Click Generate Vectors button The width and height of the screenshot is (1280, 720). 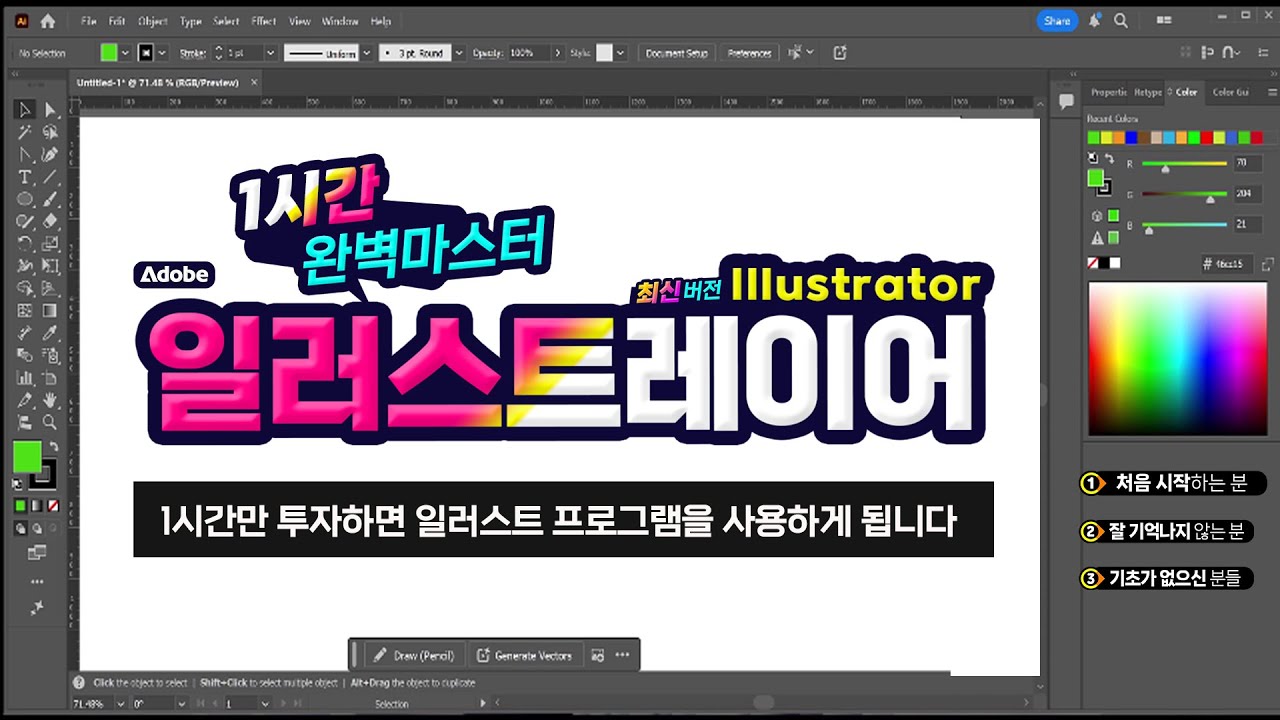click(524, 656)
